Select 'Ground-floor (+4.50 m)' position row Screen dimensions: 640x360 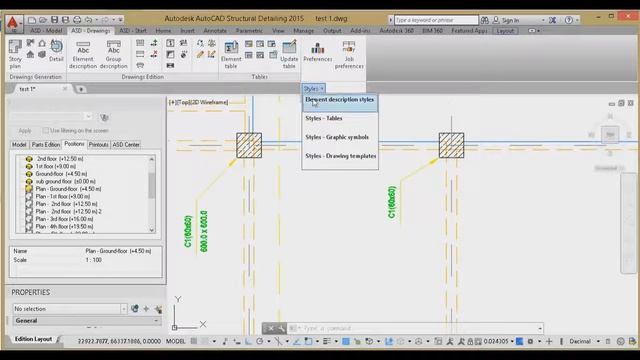61,174
